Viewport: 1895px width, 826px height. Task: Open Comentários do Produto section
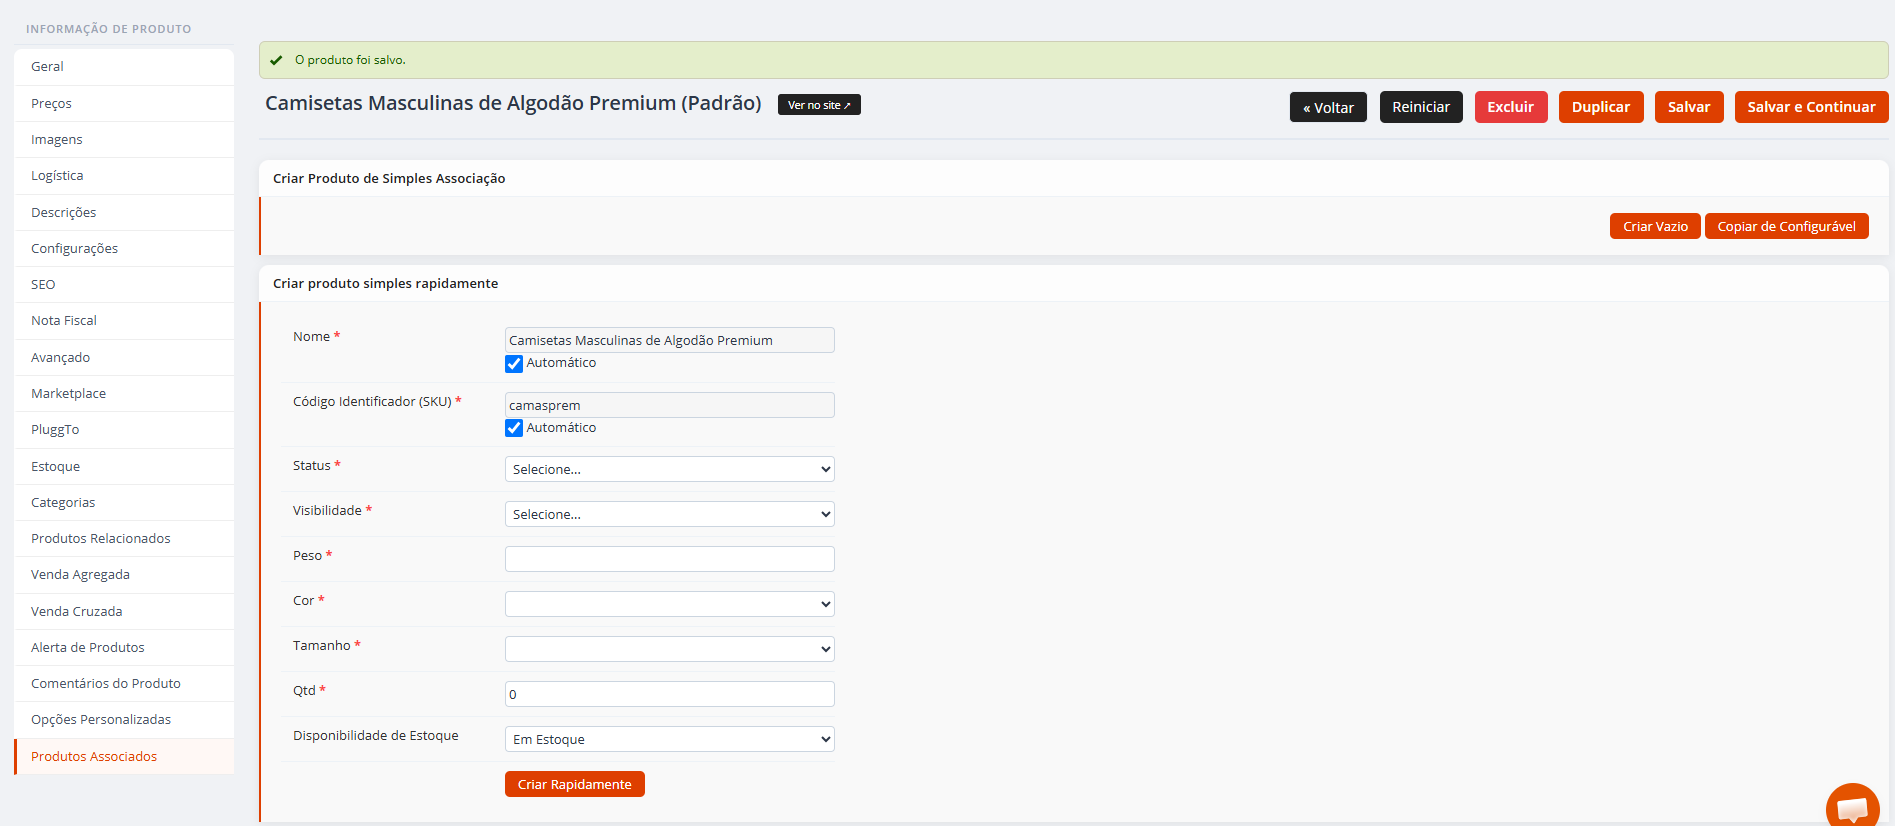tap(124, 683)
